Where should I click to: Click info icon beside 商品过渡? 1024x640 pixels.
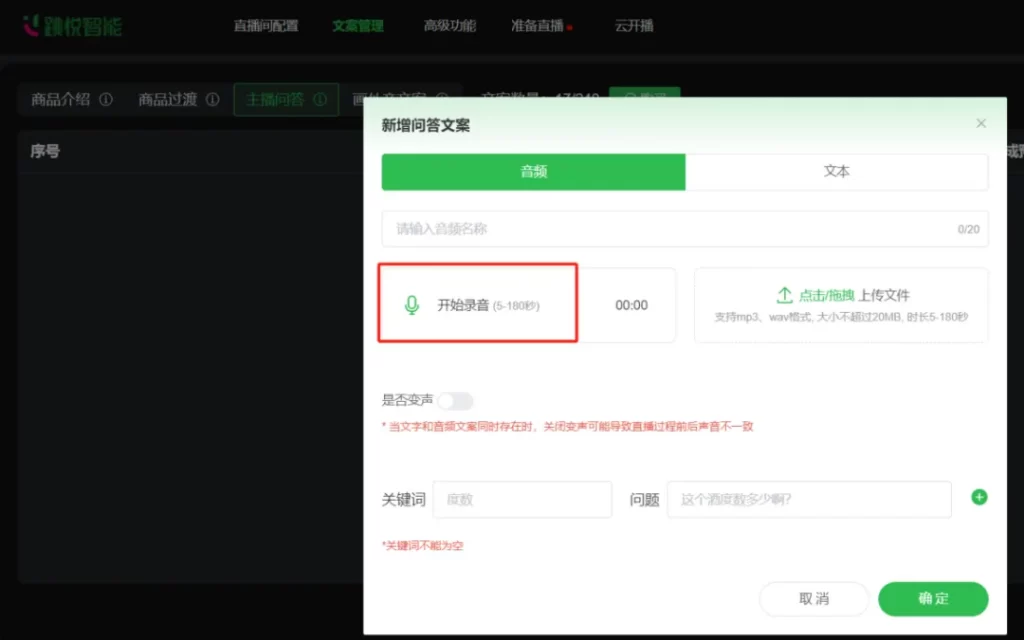point(213,99)
